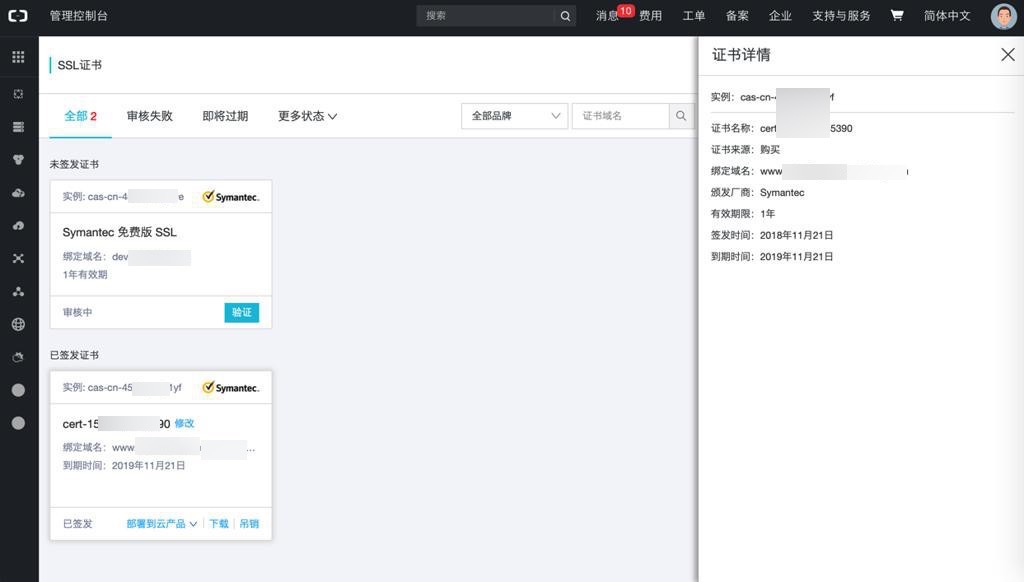Click the 验证 button on pending certificate
Viewport: 1024px width, 582px height.
[x=242, y=312]
